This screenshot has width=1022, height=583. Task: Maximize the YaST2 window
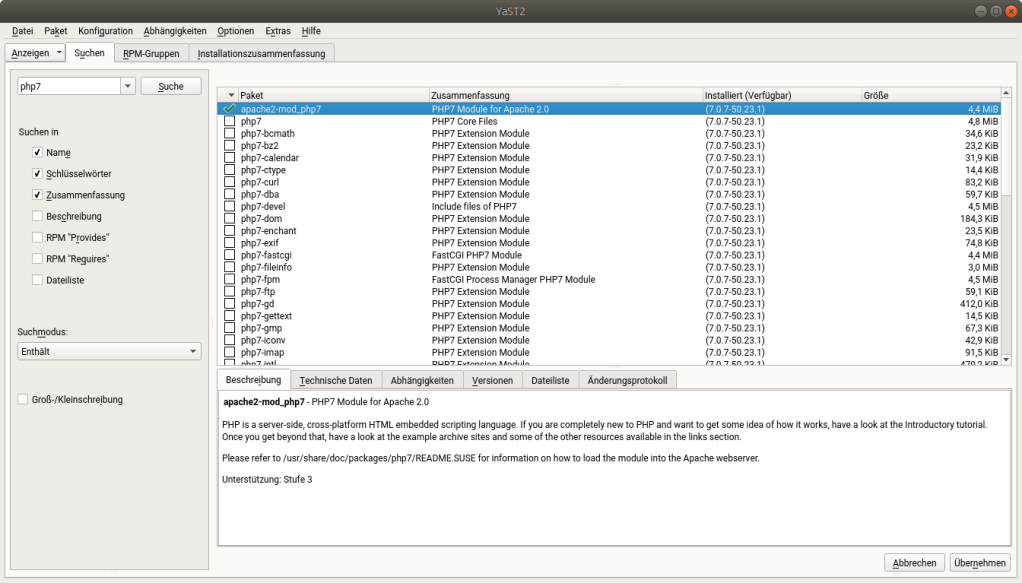(996, 11)
